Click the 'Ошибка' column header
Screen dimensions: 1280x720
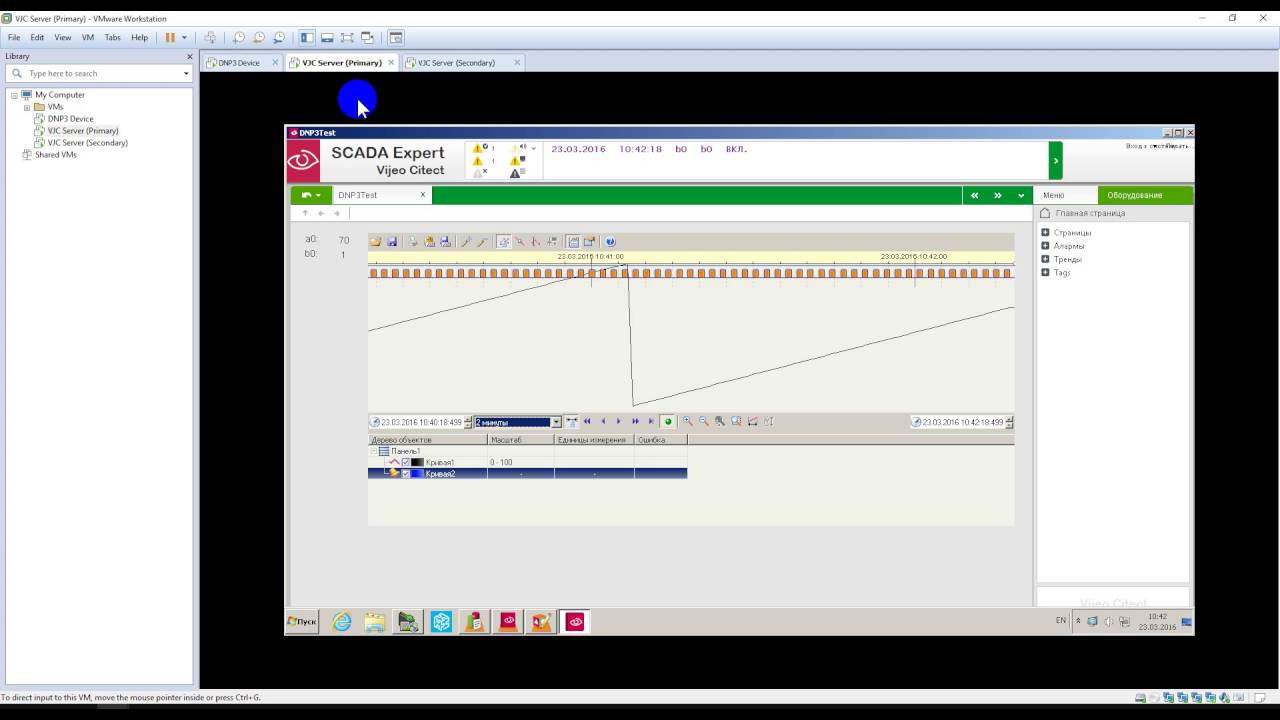660,440
